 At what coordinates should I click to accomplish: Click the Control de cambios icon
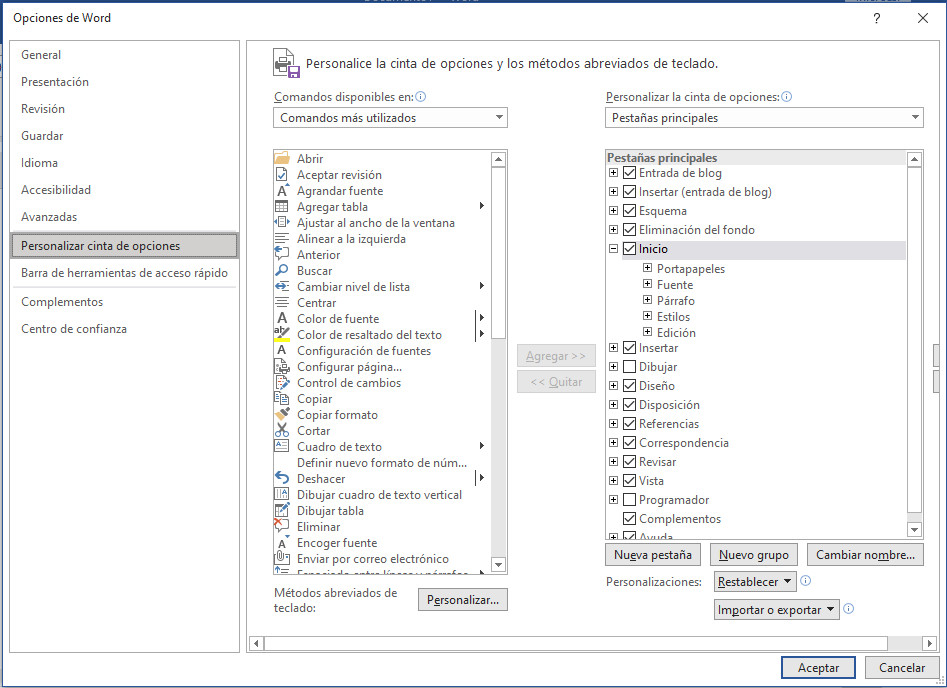(x=282, y=383)
